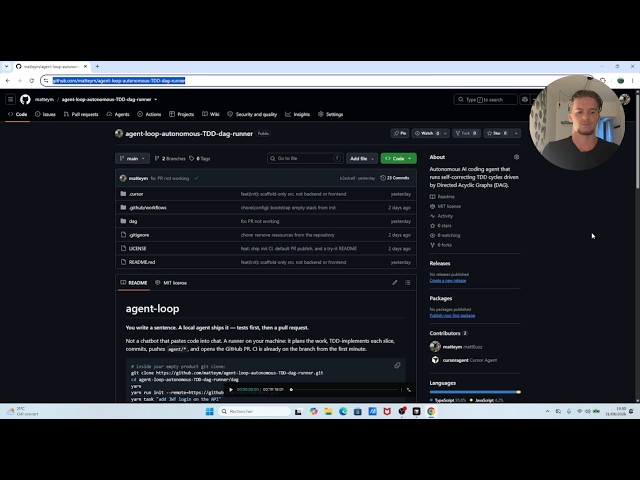Open the Actions tab
640x480 pixels.
(149, 114)
